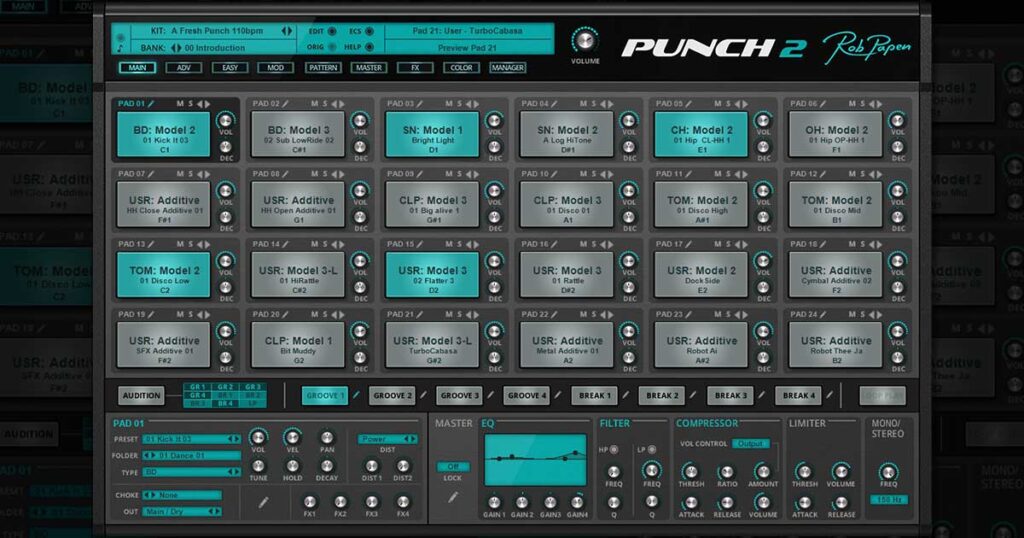Toggle the Master LOCK Off switch

(x=453, y=467)
